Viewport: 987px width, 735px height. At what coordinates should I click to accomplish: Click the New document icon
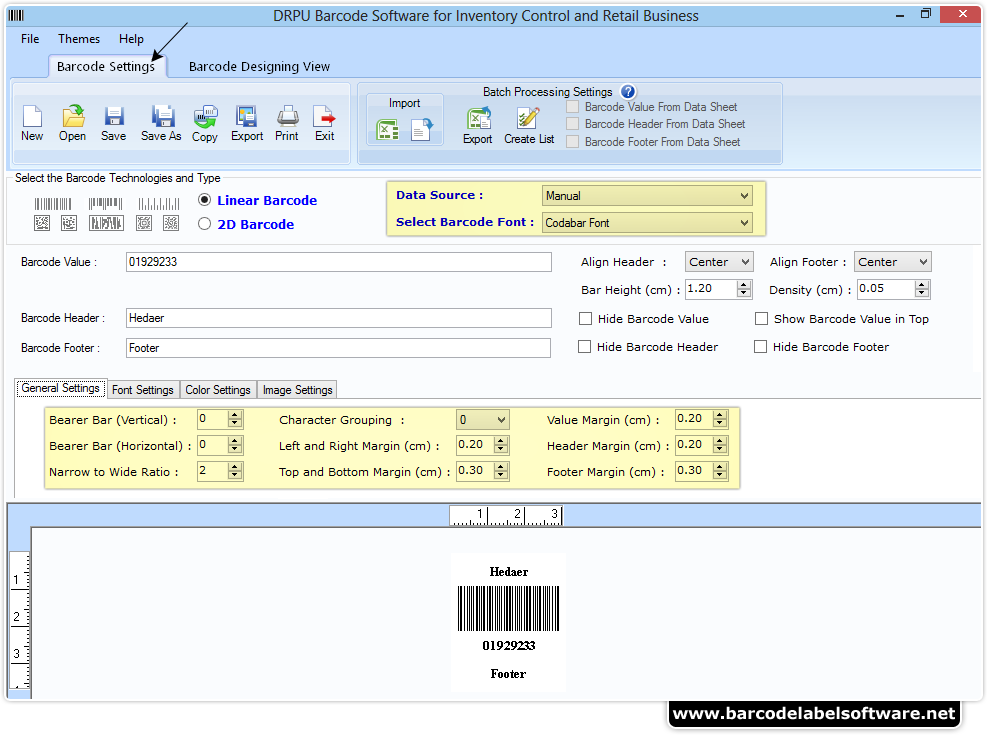(32, 117)
